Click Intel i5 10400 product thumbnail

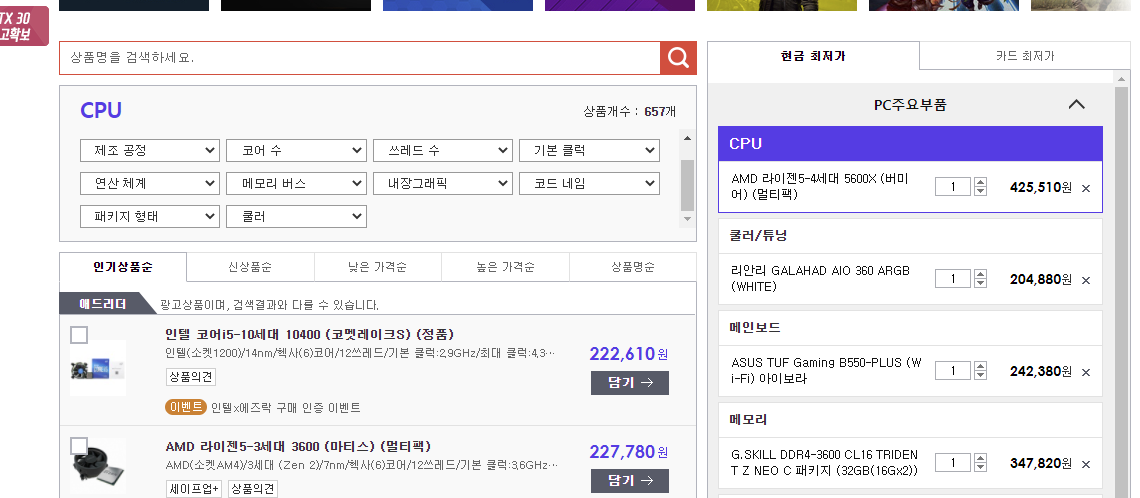(x=98, y=369)
